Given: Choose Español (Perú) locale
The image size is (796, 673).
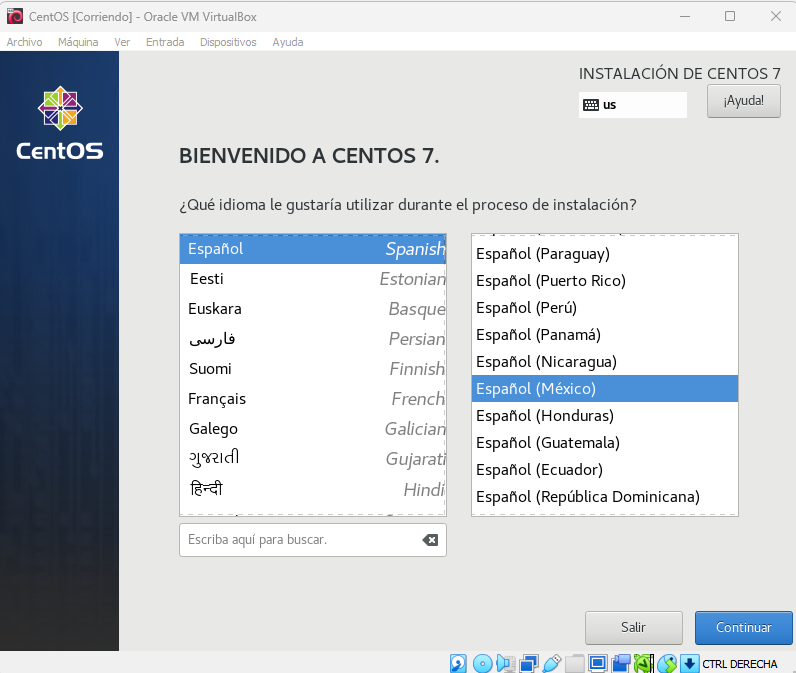Looking at the screenshot, I should click(x=605, y=308).
